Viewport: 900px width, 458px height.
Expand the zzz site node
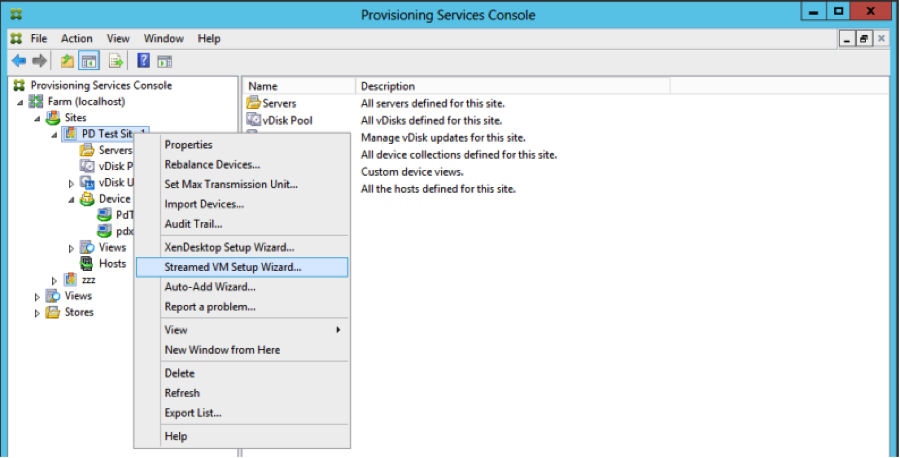(55, 280)
